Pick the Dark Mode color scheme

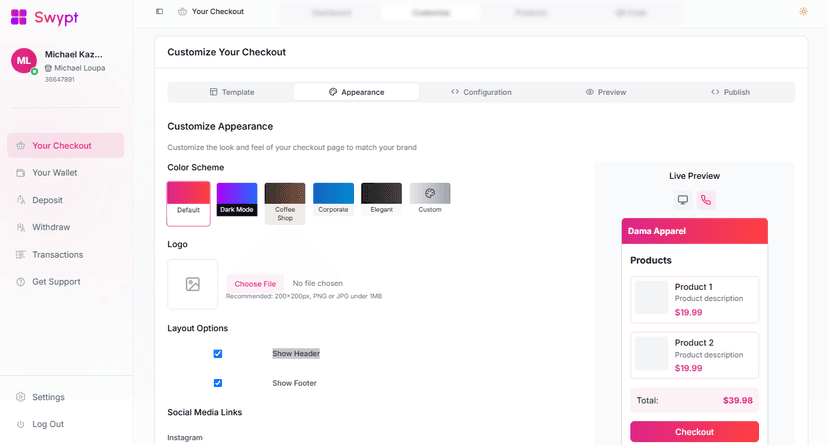click(237, 199)
